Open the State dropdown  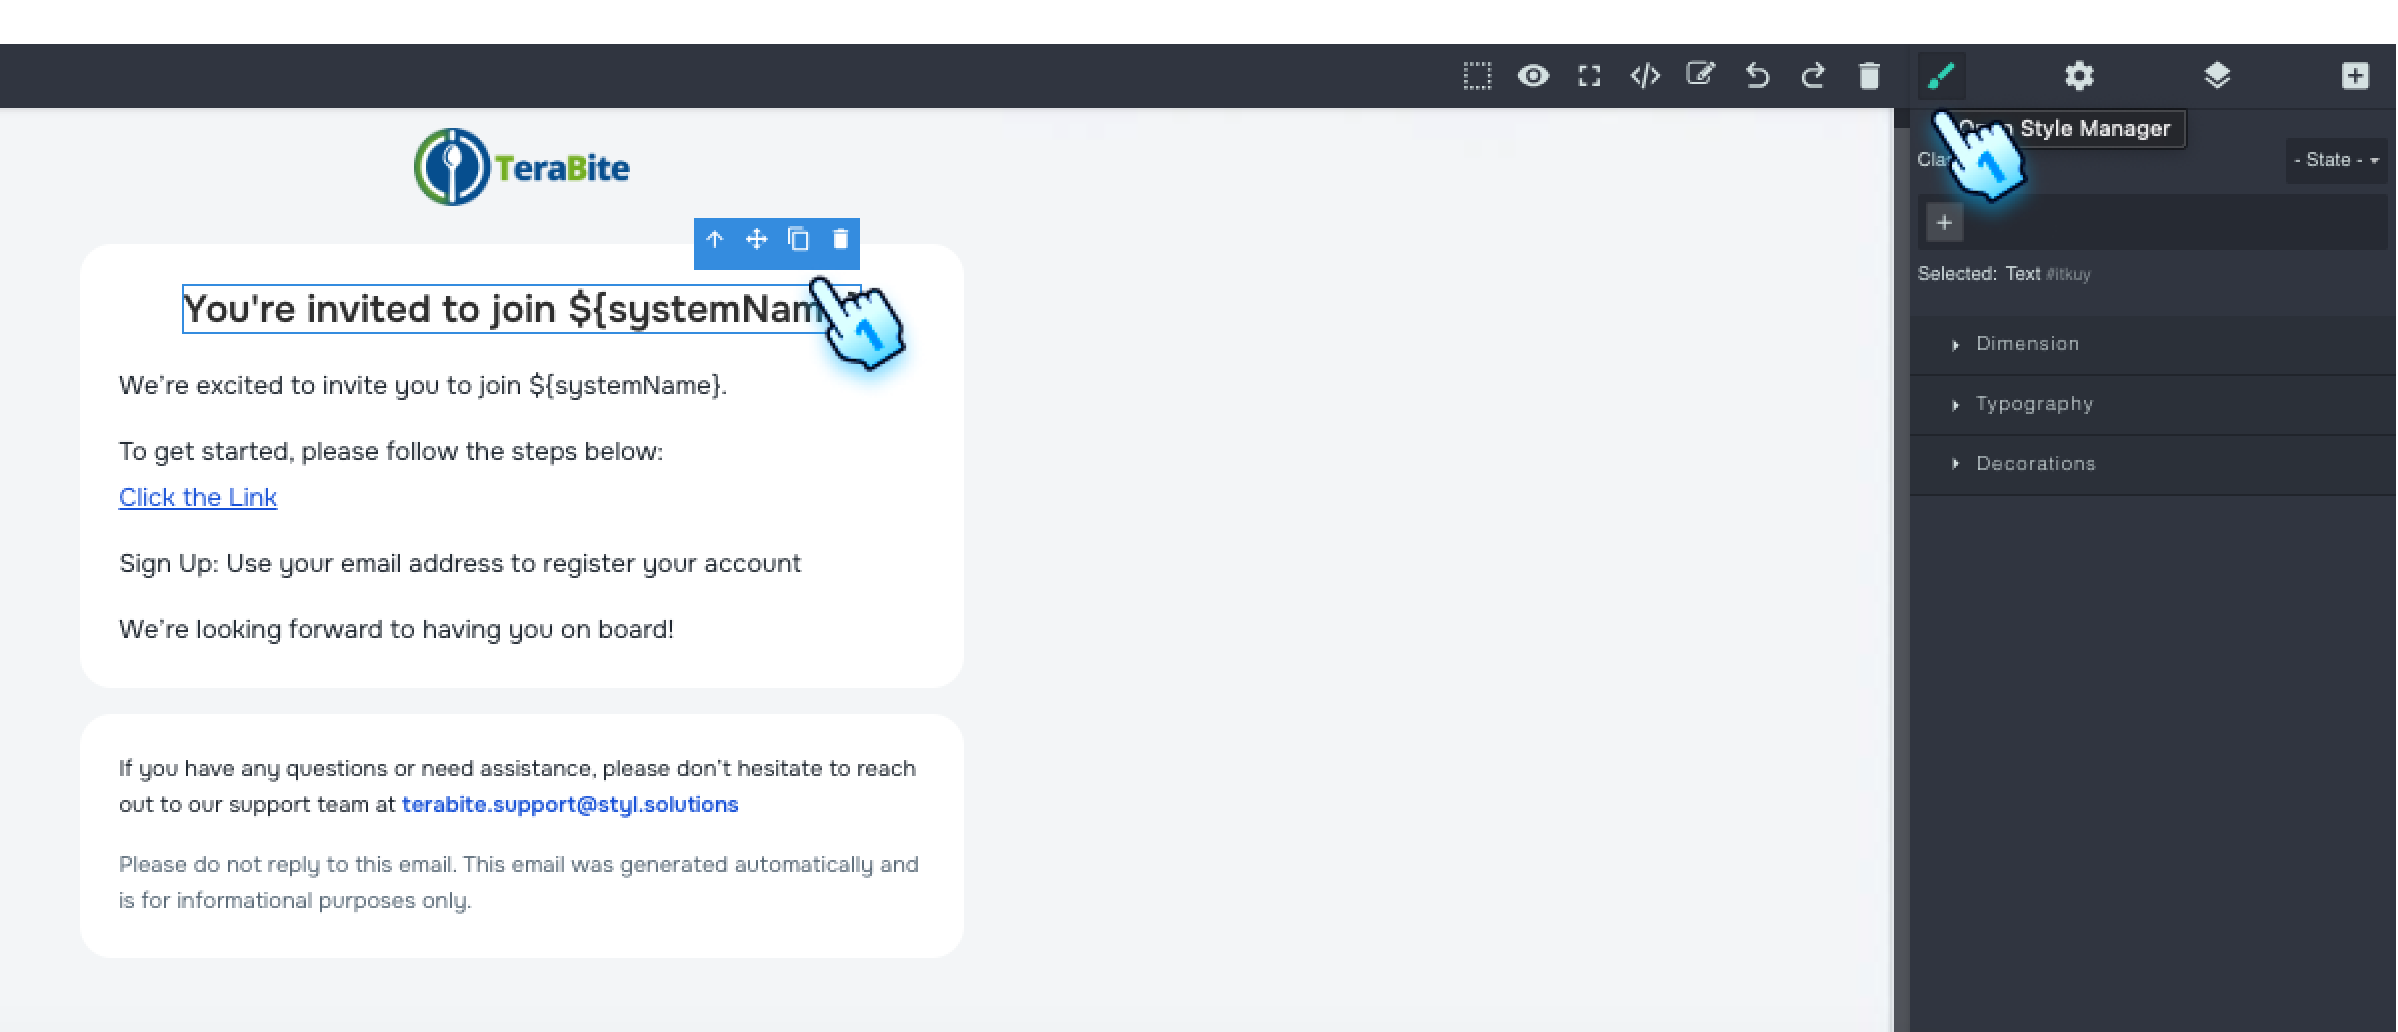coord(2334,160)
